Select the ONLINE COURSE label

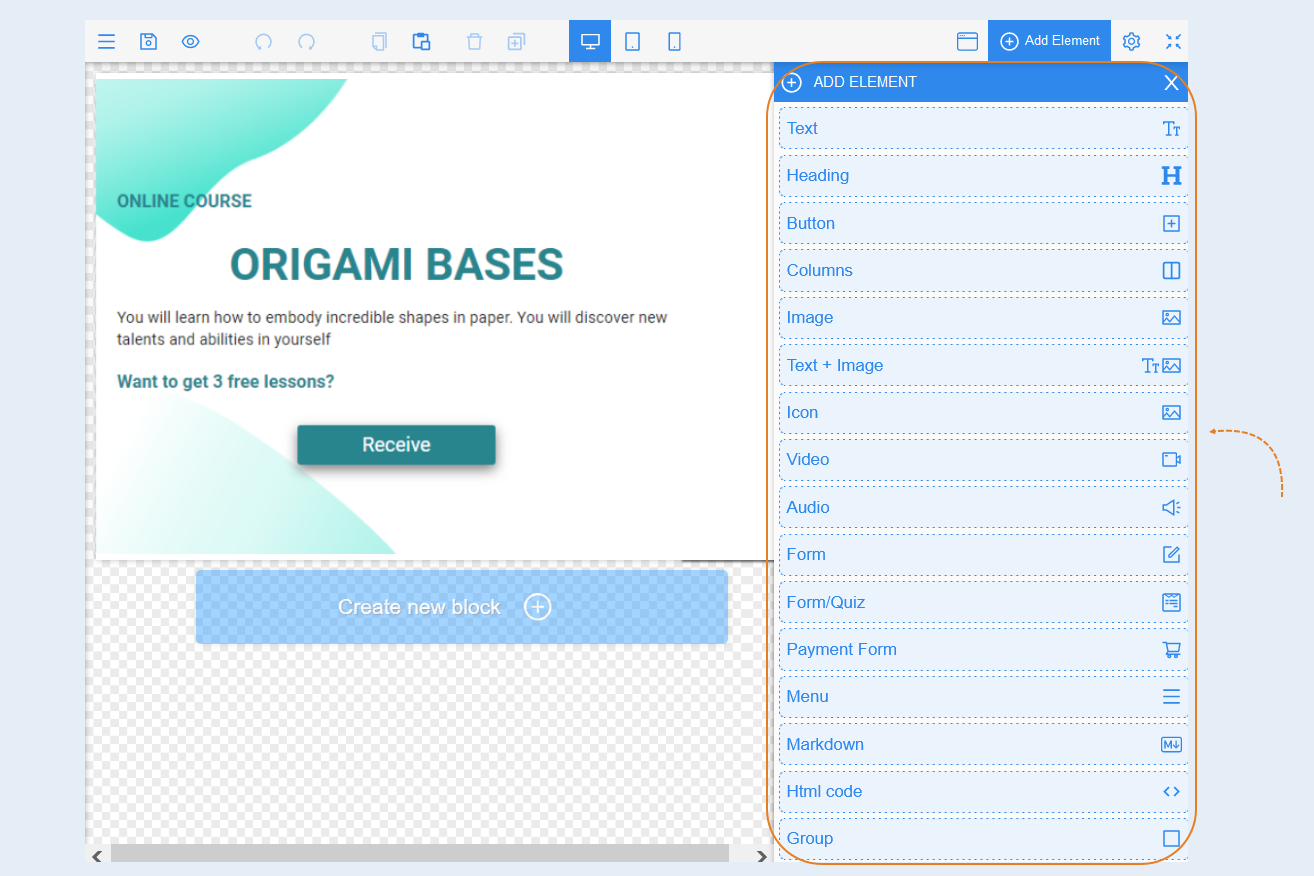point(184,201)
